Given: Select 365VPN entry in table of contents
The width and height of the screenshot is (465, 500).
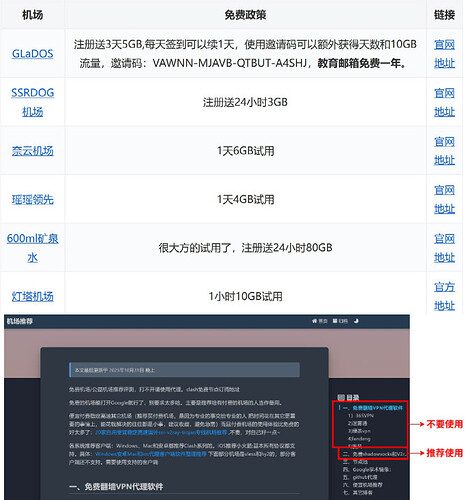Looking at the screenshot, I should (361, 416).
